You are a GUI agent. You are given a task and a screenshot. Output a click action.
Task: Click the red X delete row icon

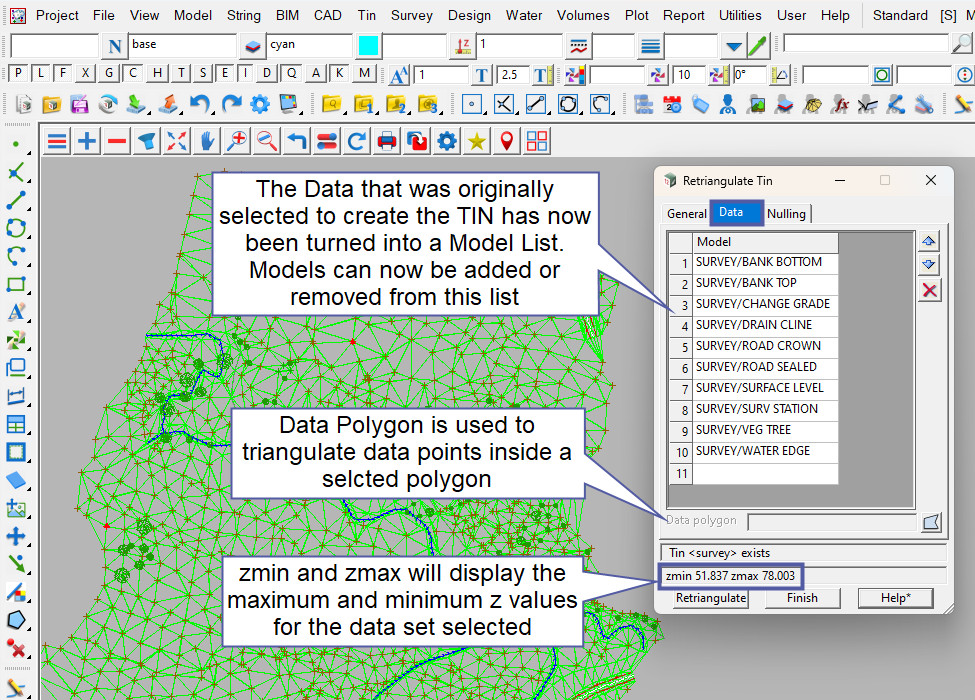pos(929,289)
